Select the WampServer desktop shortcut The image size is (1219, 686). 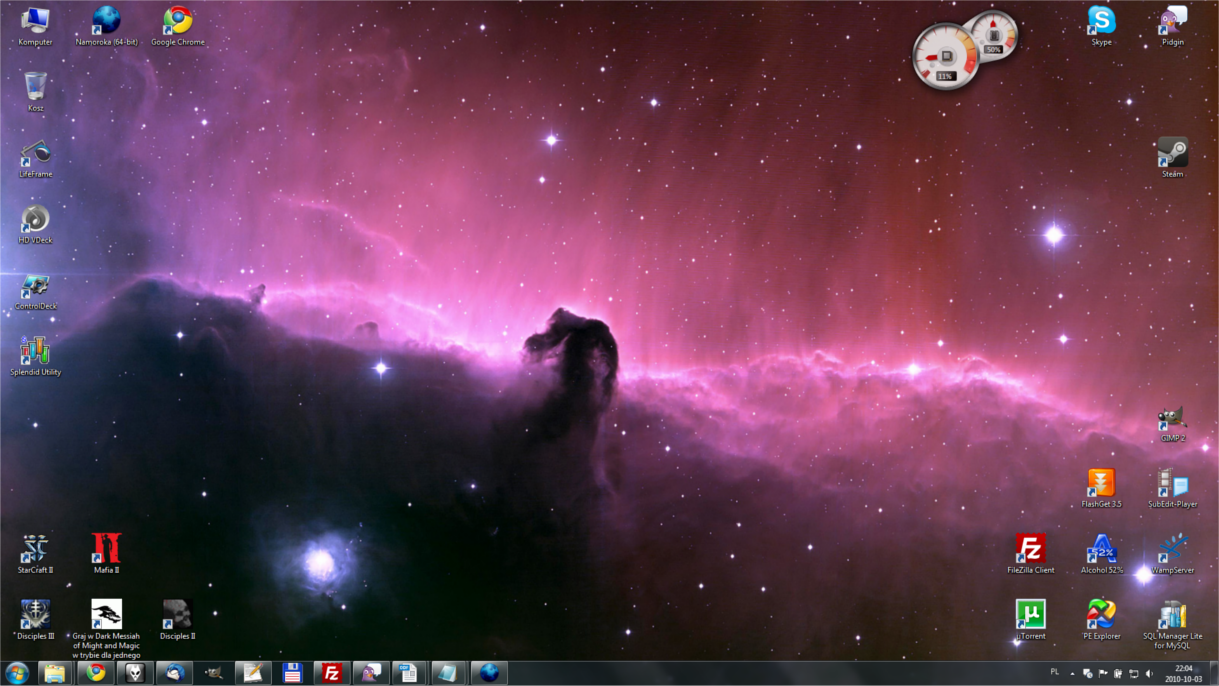1172,550
